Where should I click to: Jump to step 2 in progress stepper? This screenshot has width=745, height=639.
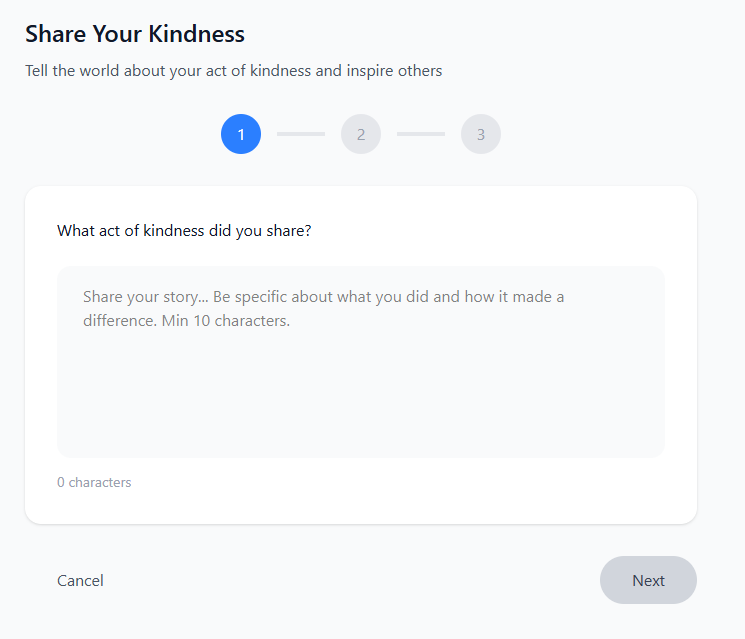pyautogui.click(x=361, y=134)
